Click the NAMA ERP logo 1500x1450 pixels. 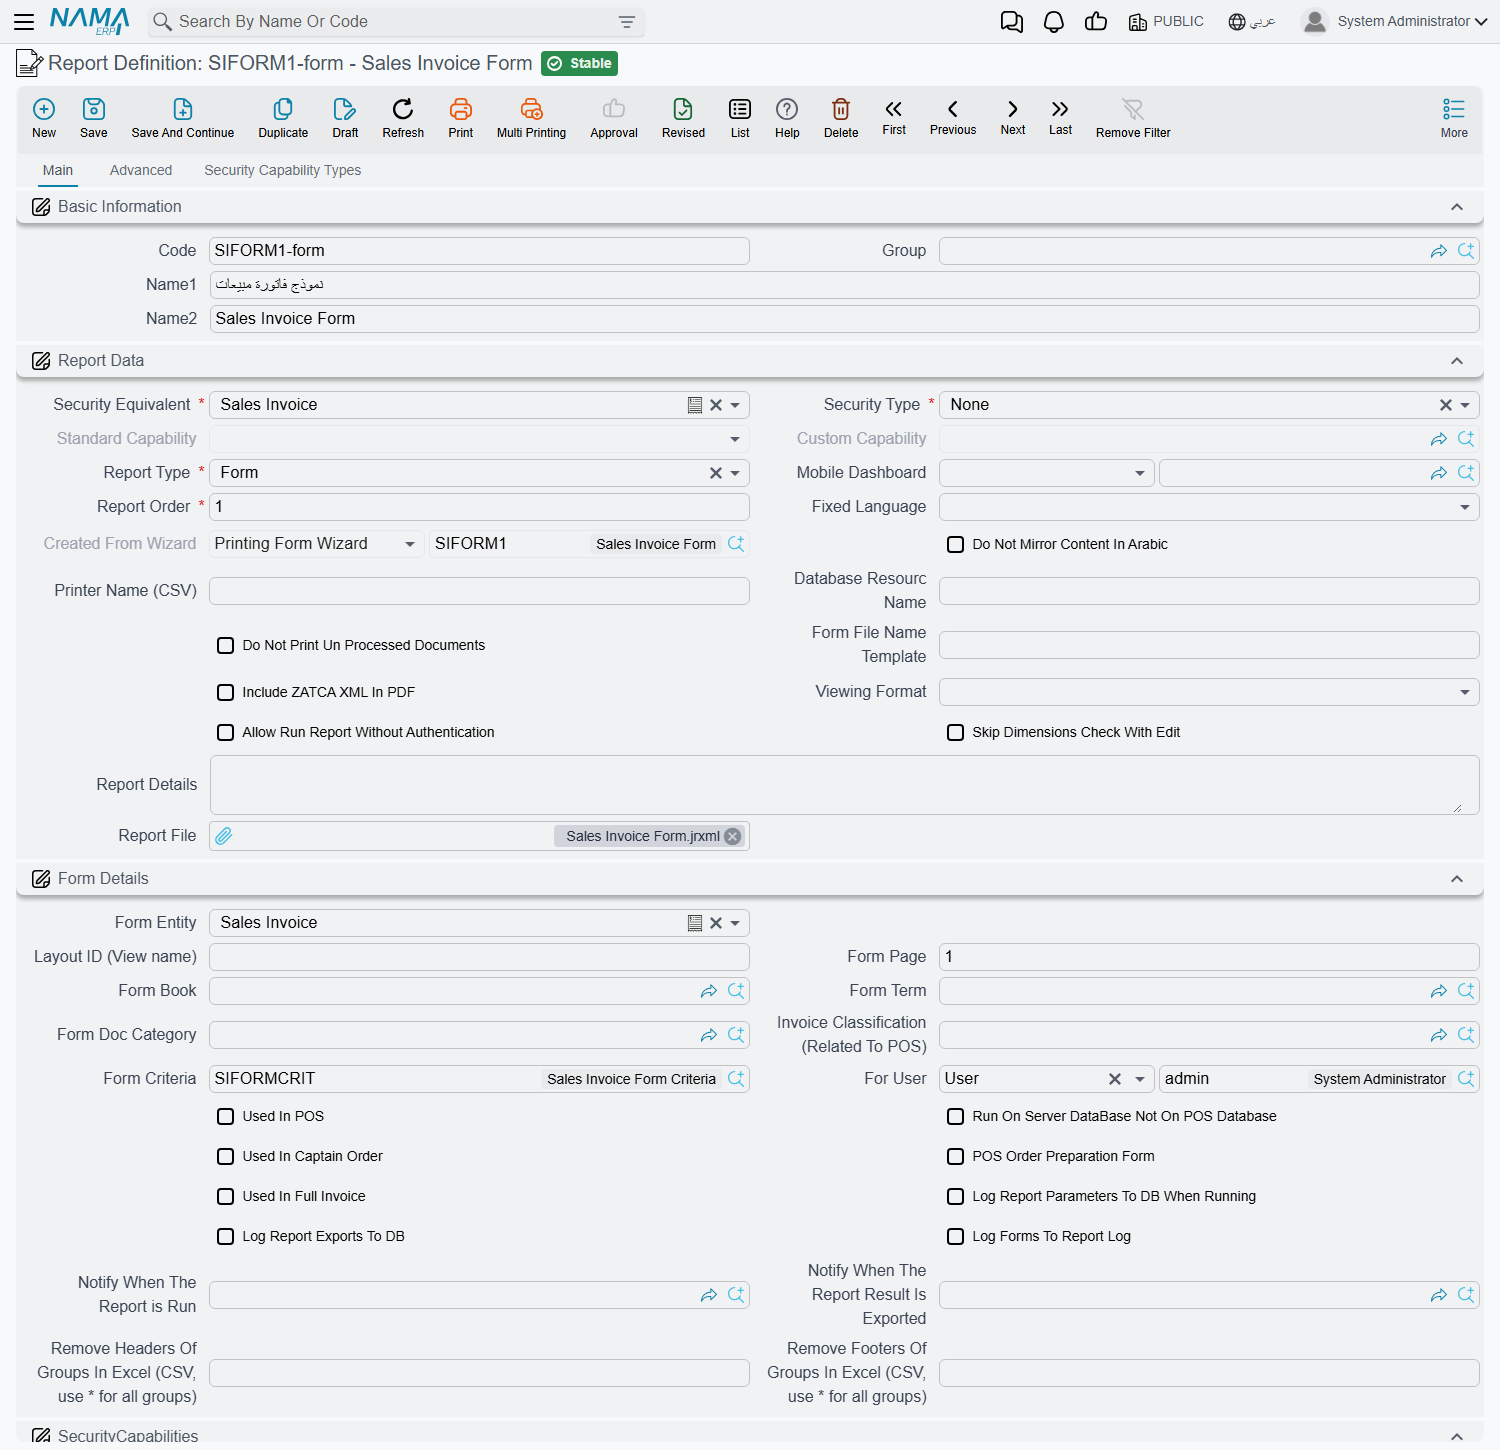90,21
